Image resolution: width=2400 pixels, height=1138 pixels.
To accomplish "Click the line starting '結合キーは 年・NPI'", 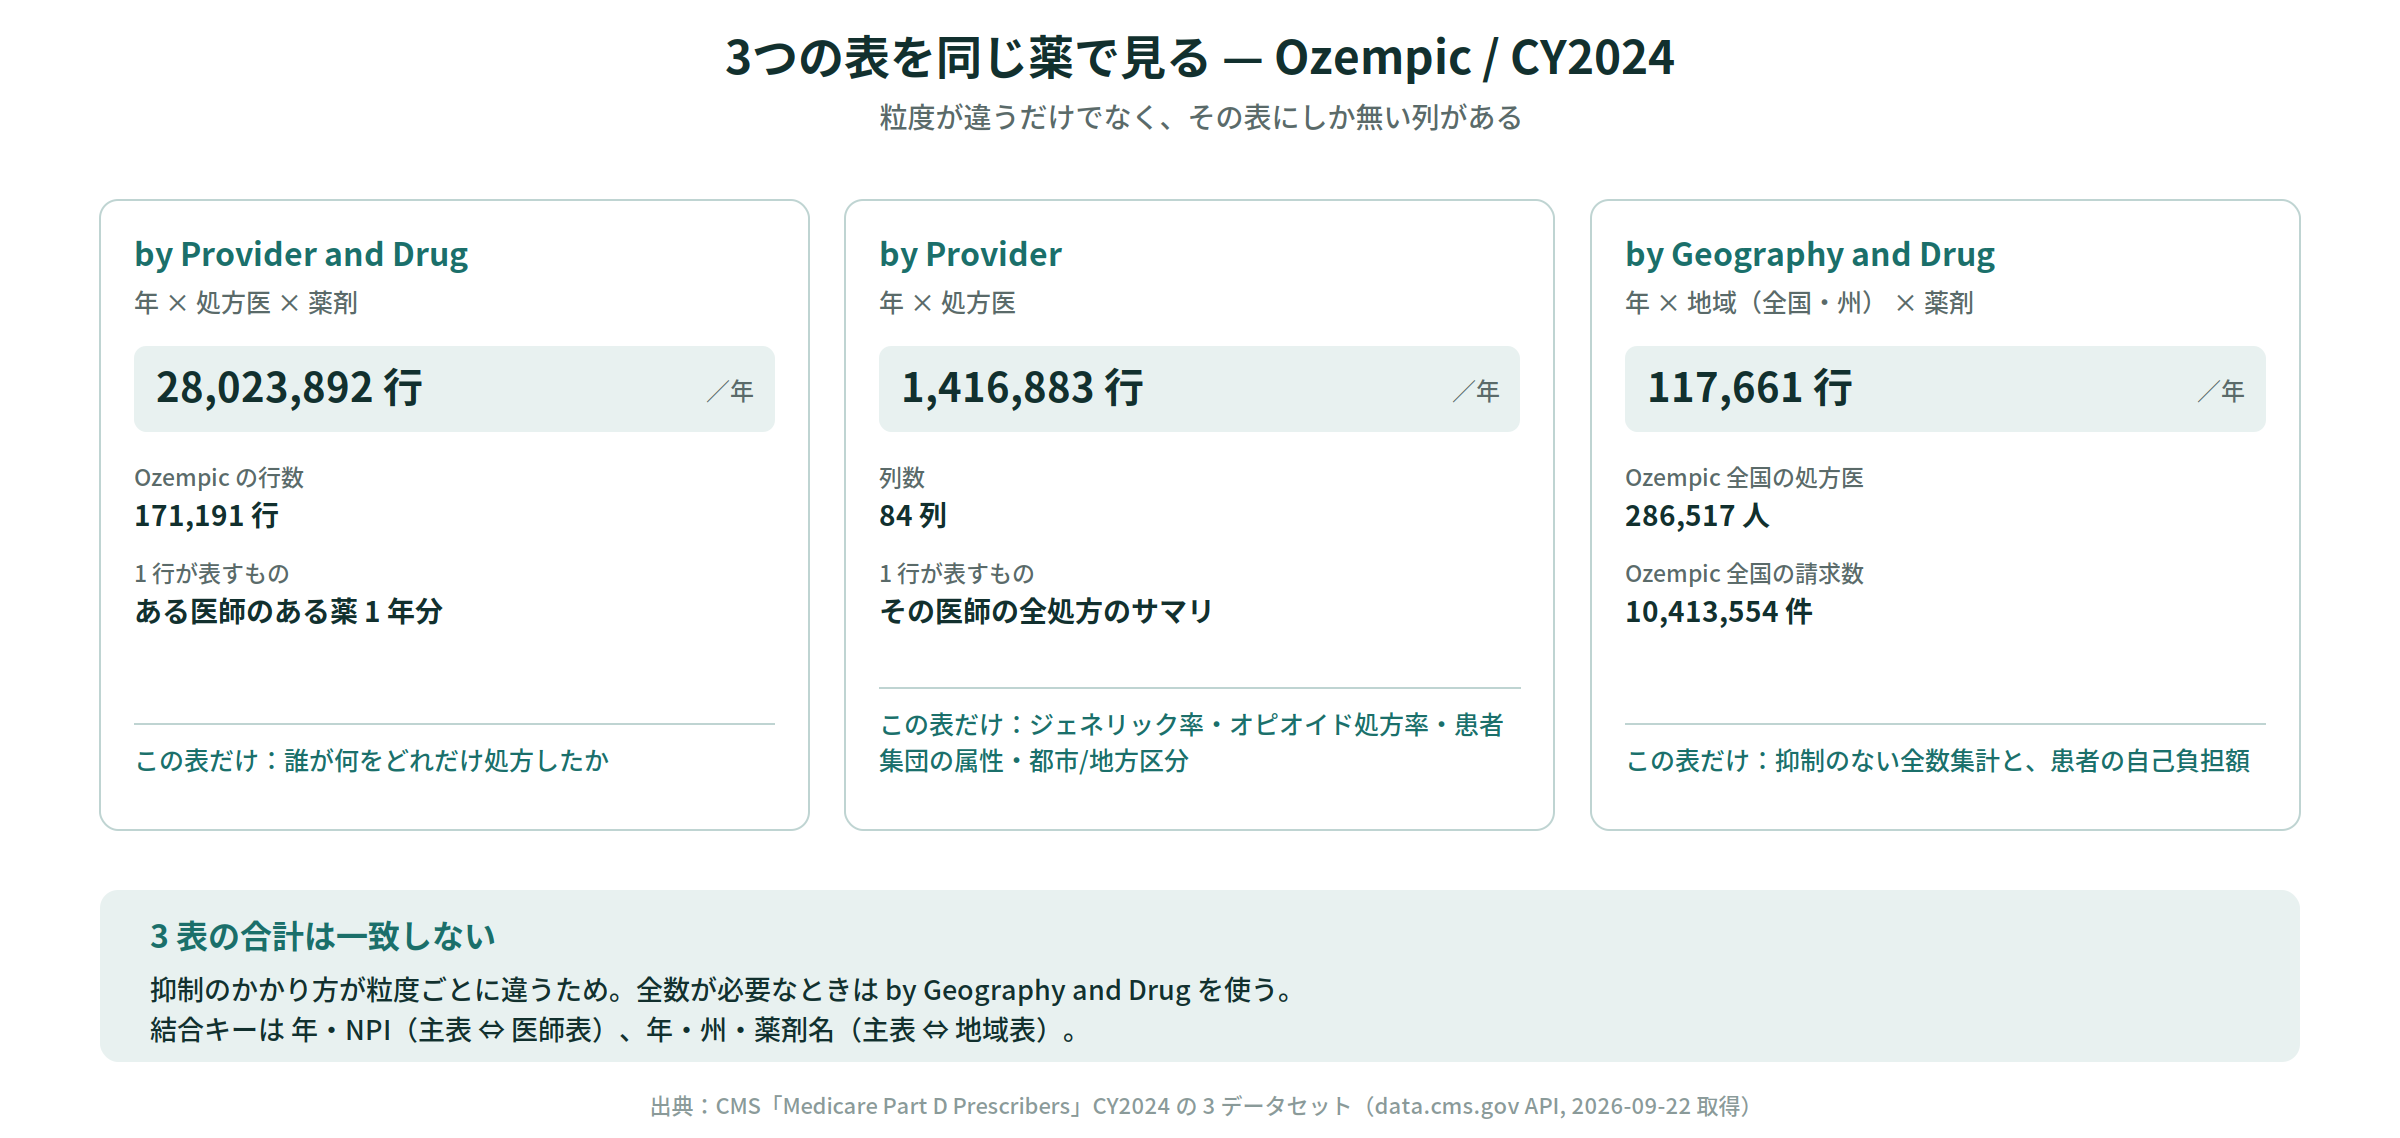I will pyautogui.click(x=614, y=1030).
